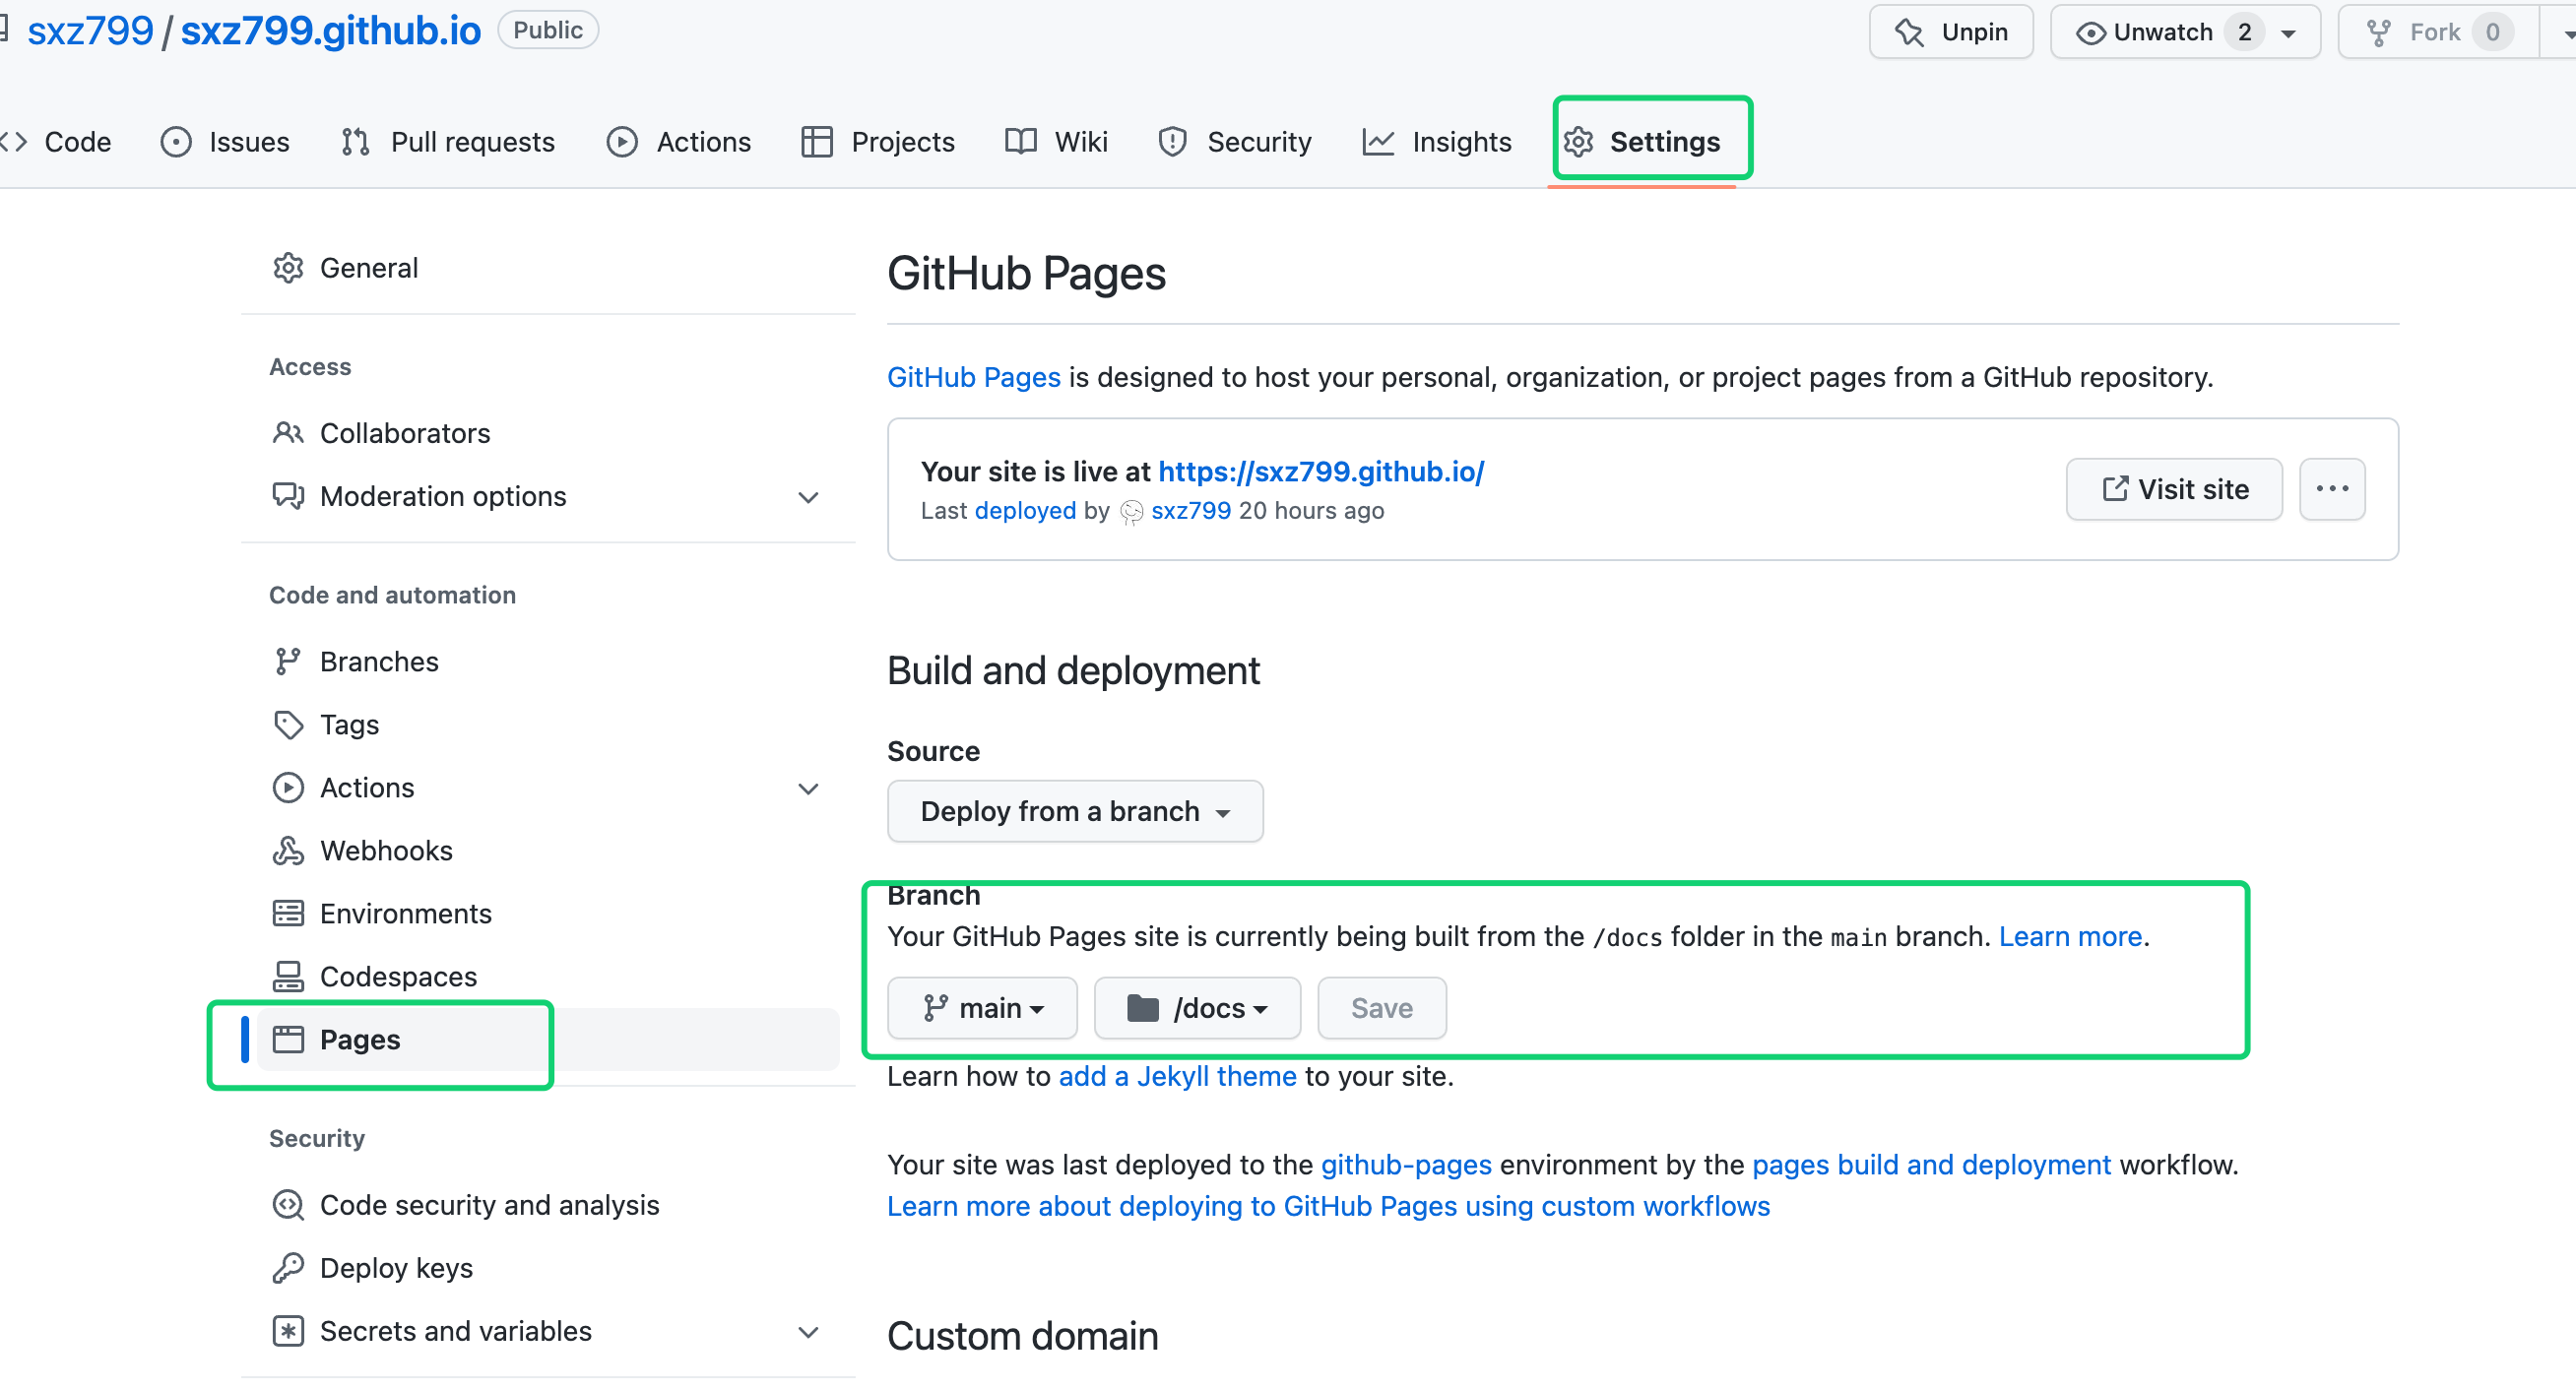
Task: Open the sxz799.github.io repository link
Action: (330, 31)
